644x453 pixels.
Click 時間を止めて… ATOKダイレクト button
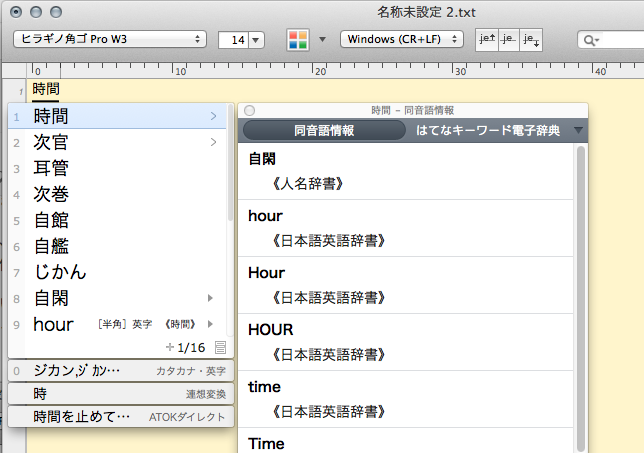[120, 416]
